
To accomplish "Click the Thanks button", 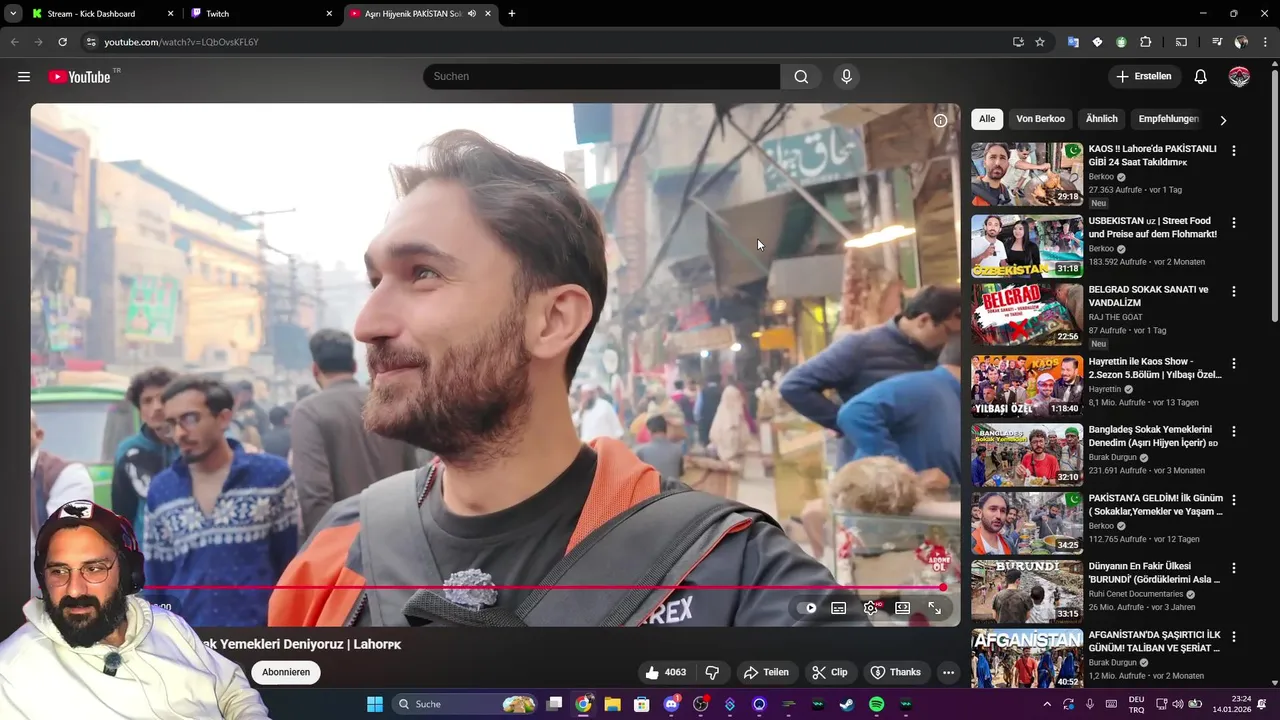I will [x=895, y=672].
